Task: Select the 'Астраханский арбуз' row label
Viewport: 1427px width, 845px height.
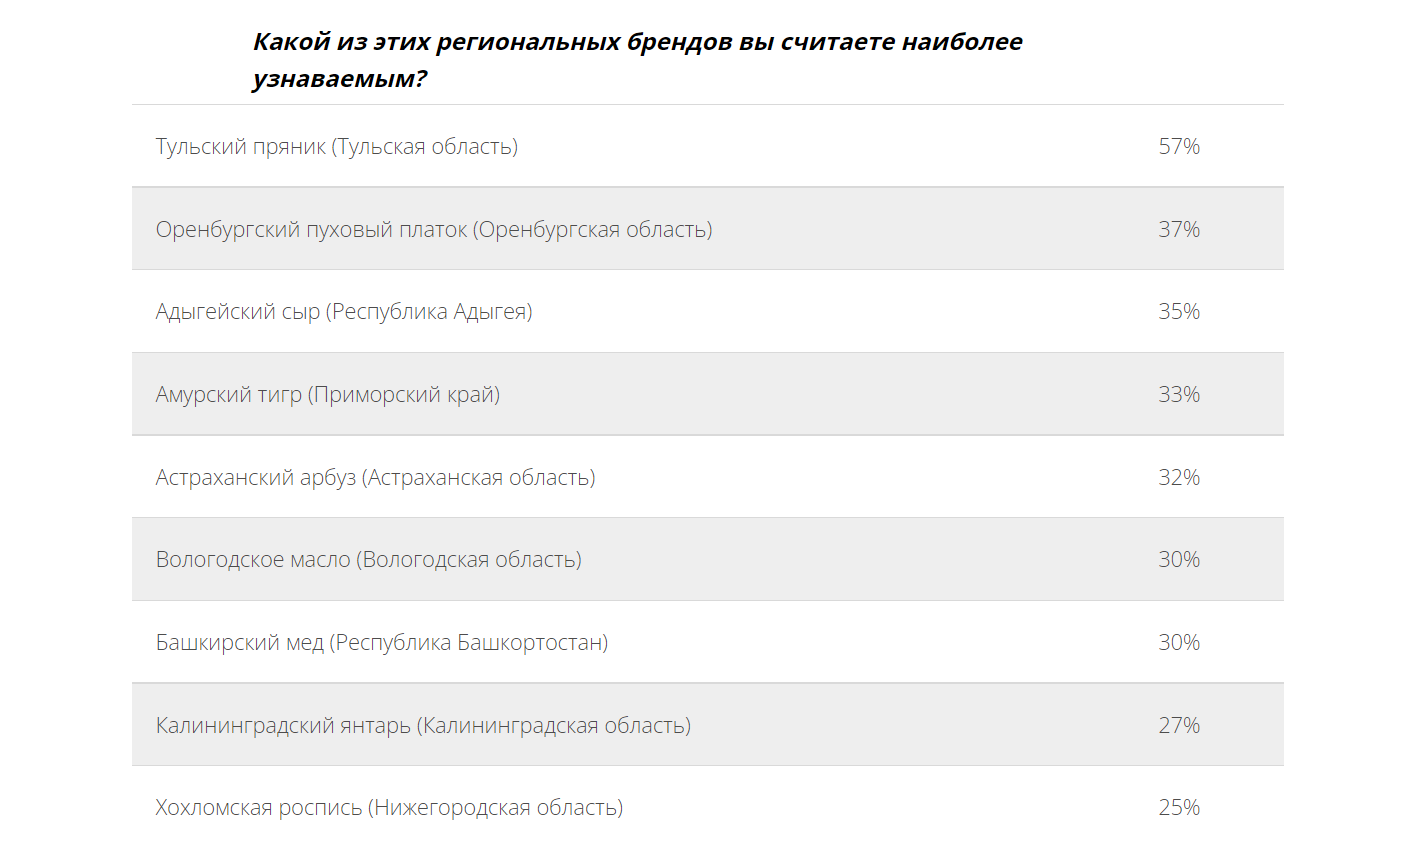Action: pyautogui.click(x=375, y=478)
